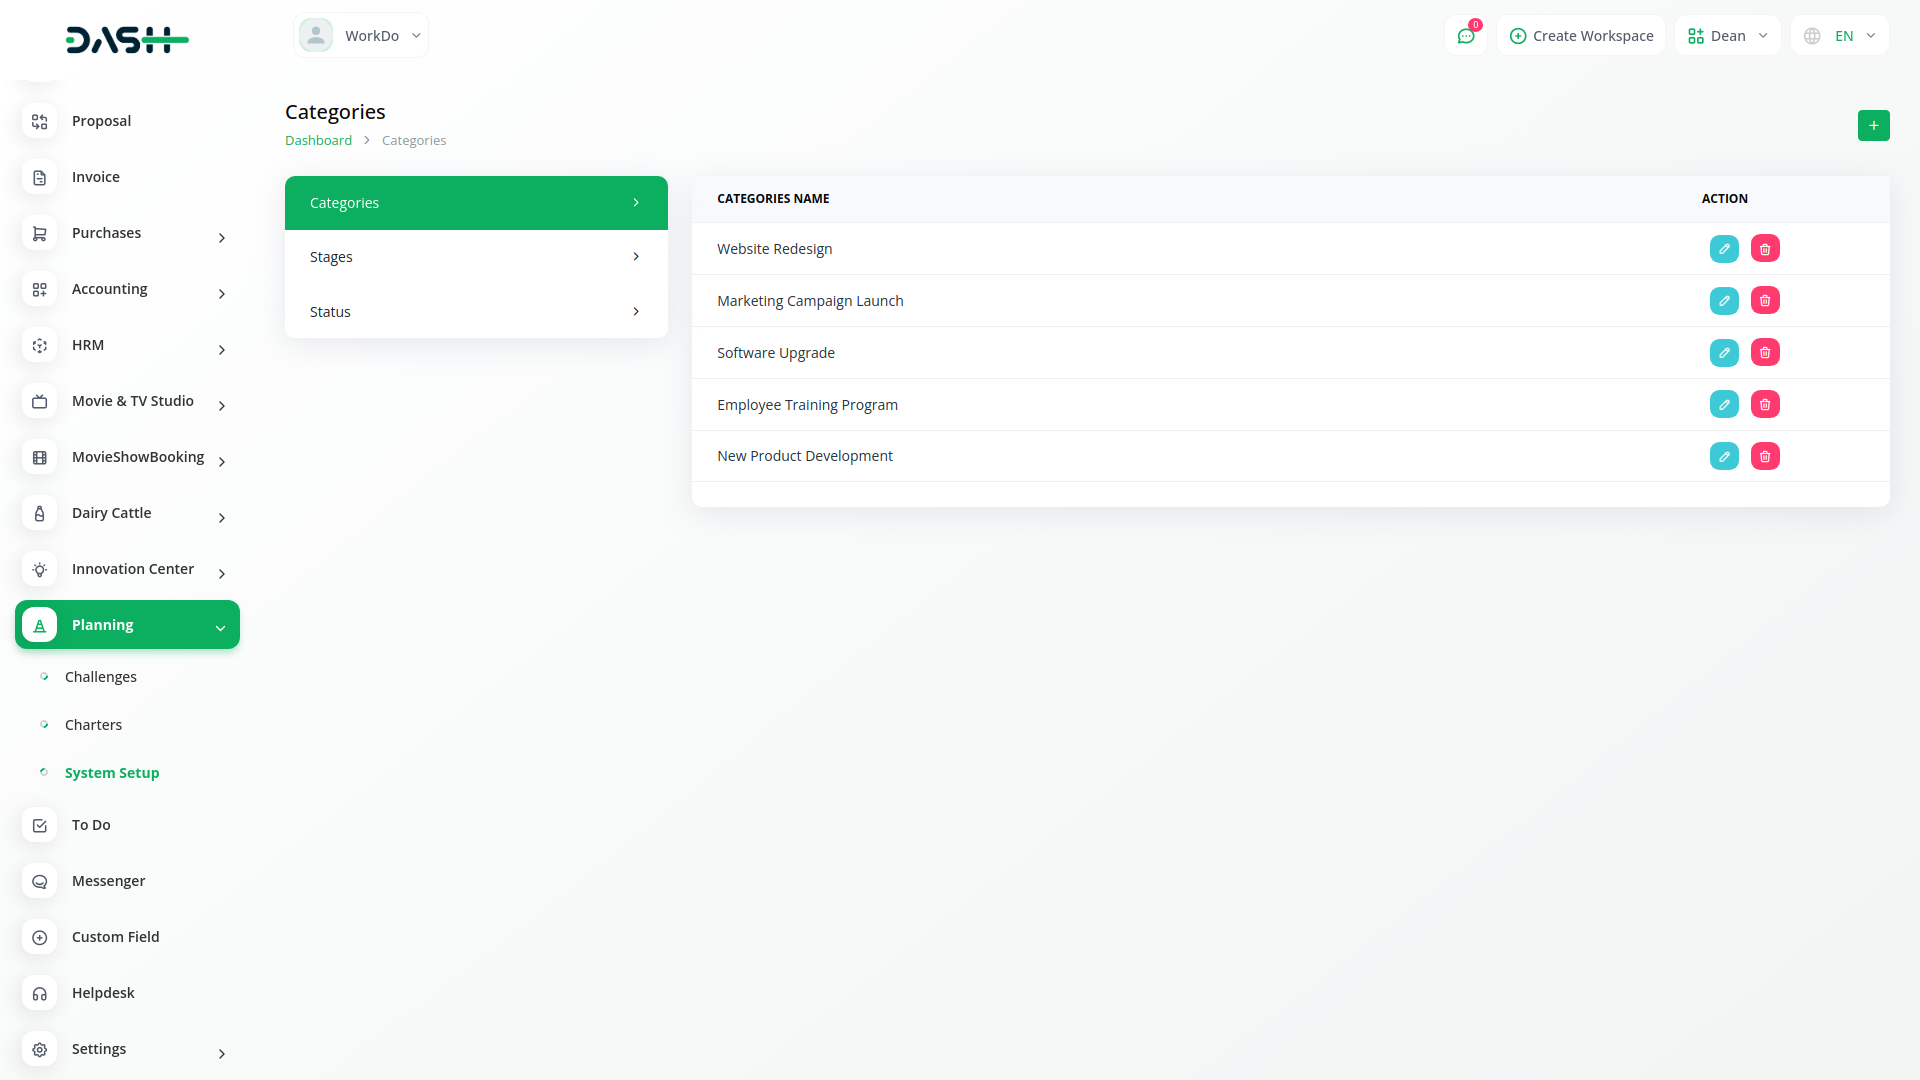Screen dimensions: 1920x1080
Task: Switch to the Stages setup tab
Action: 476,257
